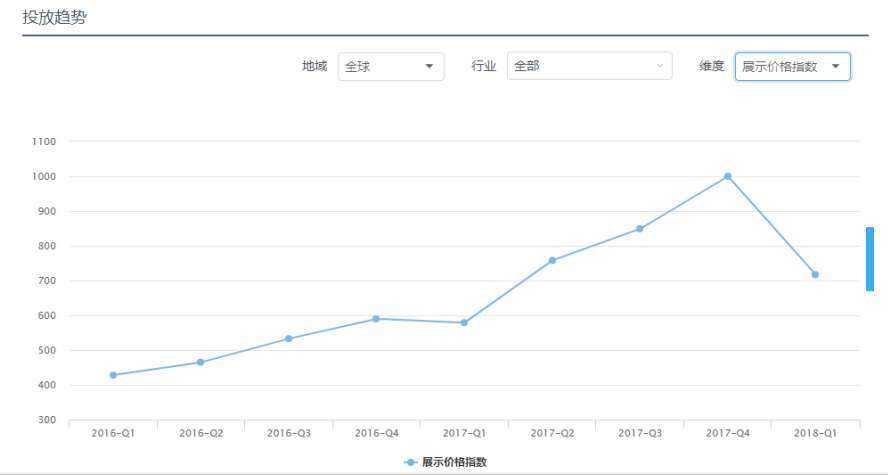
Task: Click the chevron of the 全部 dropdown
Action: 660,66
